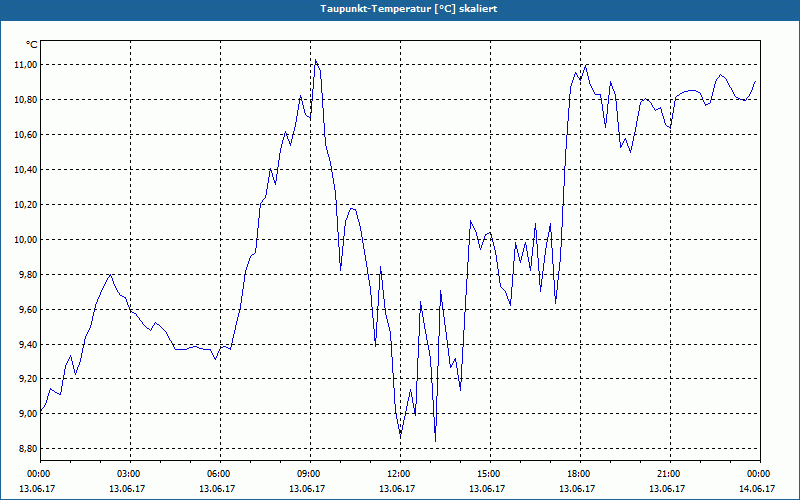Image resolution: width=800 pixels, height=500 pixels.
Task: Click the 21:00 time label
Action: (x=670, y=474)
